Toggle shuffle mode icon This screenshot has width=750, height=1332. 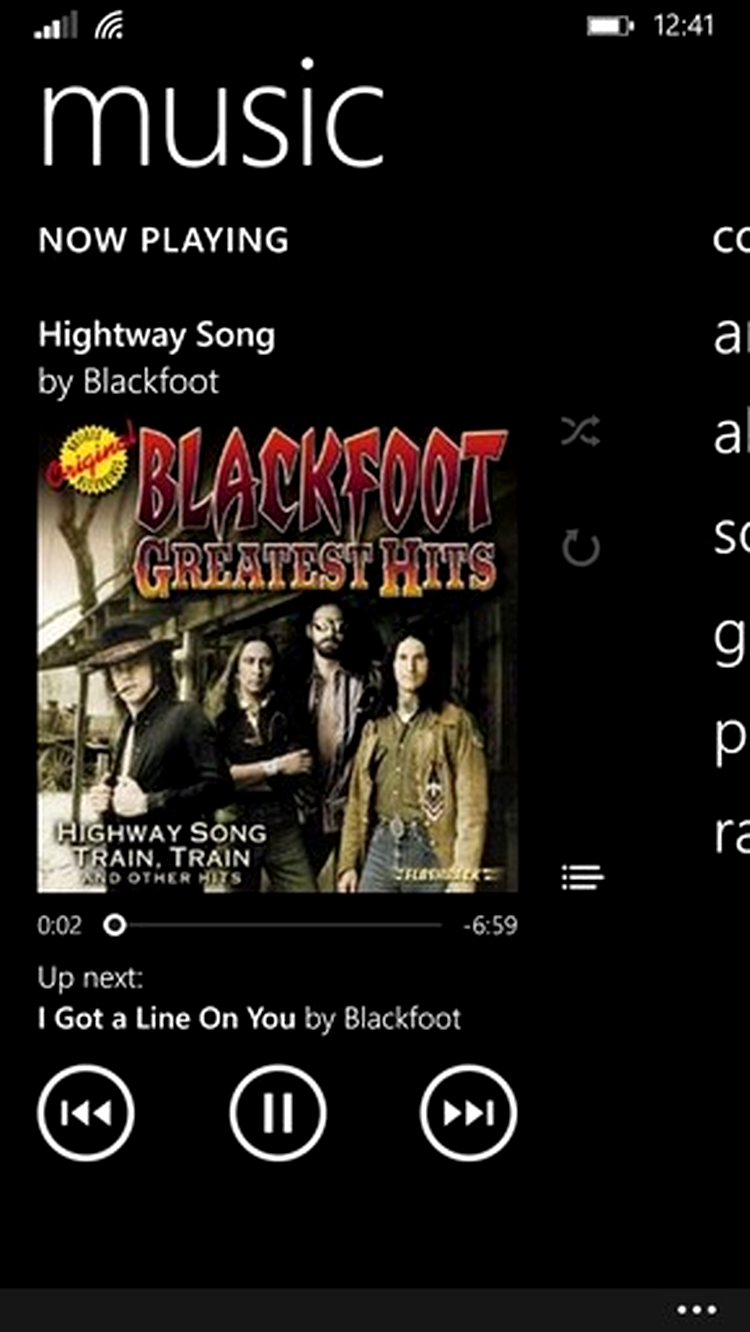[581, 433]
